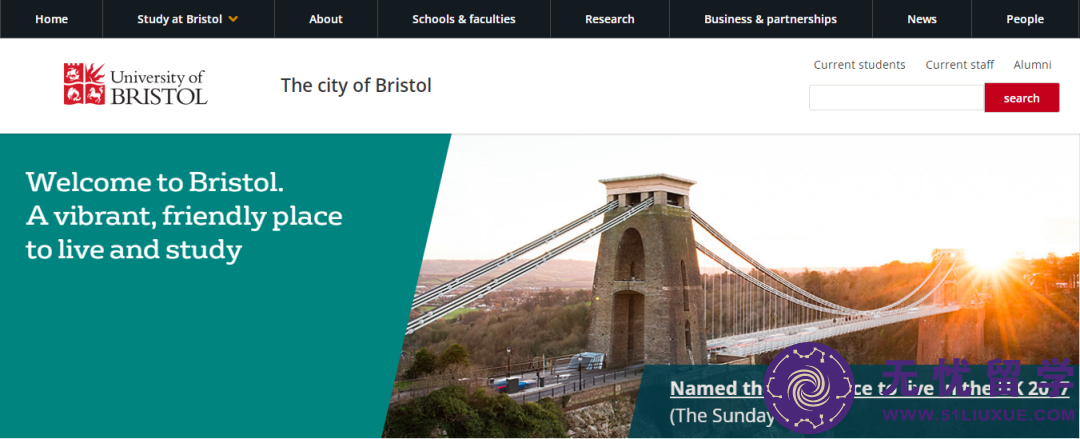The image size is (1080, 439).
Task: Focus the site search input field
Action: coord(896,98)
